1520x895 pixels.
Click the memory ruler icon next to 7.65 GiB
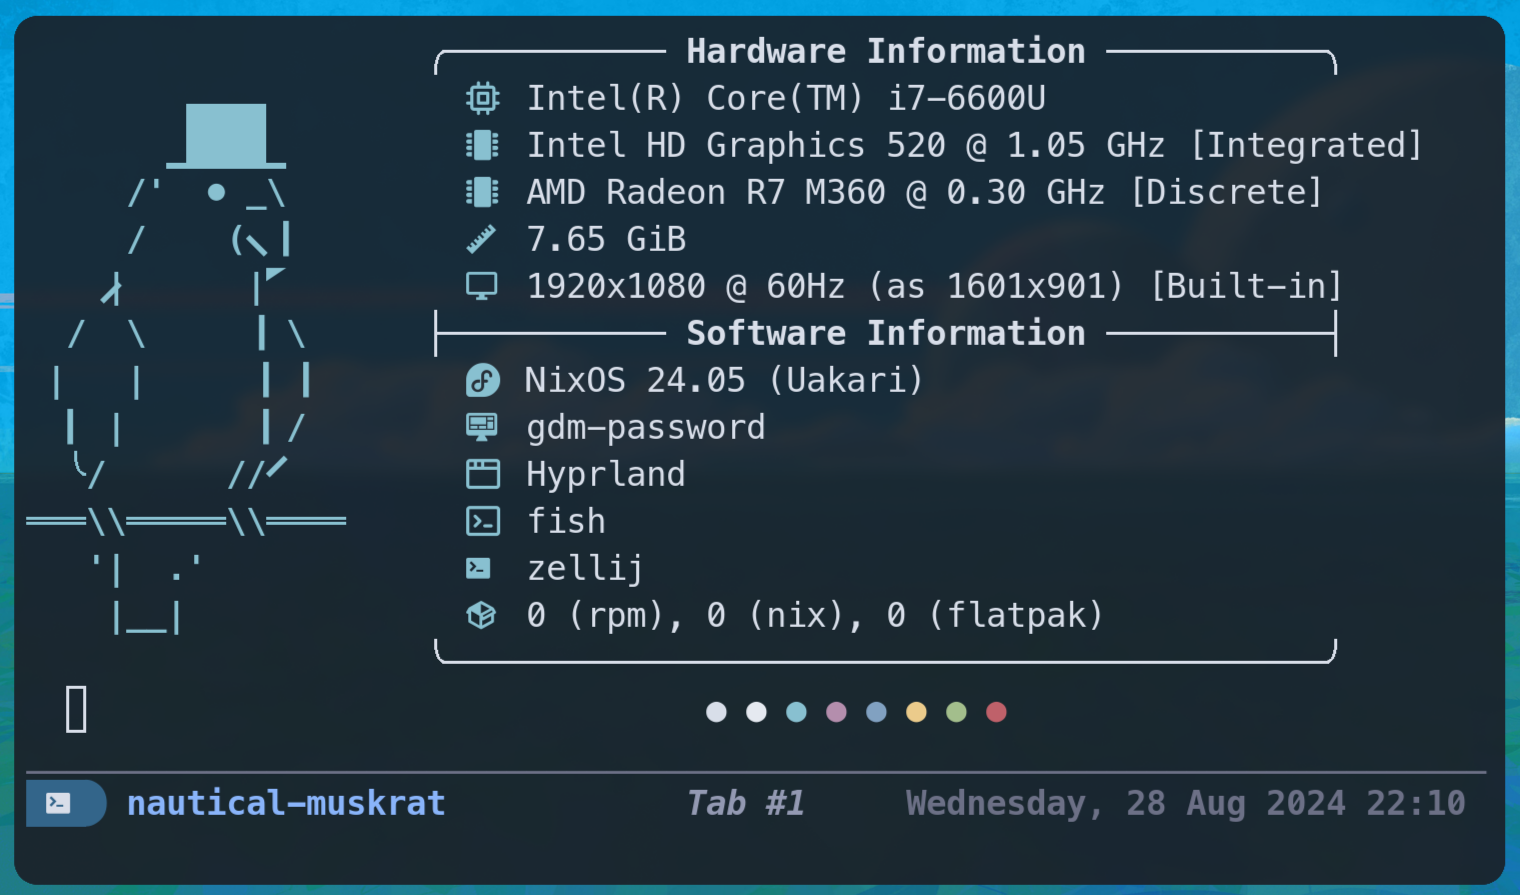[481, 239]
